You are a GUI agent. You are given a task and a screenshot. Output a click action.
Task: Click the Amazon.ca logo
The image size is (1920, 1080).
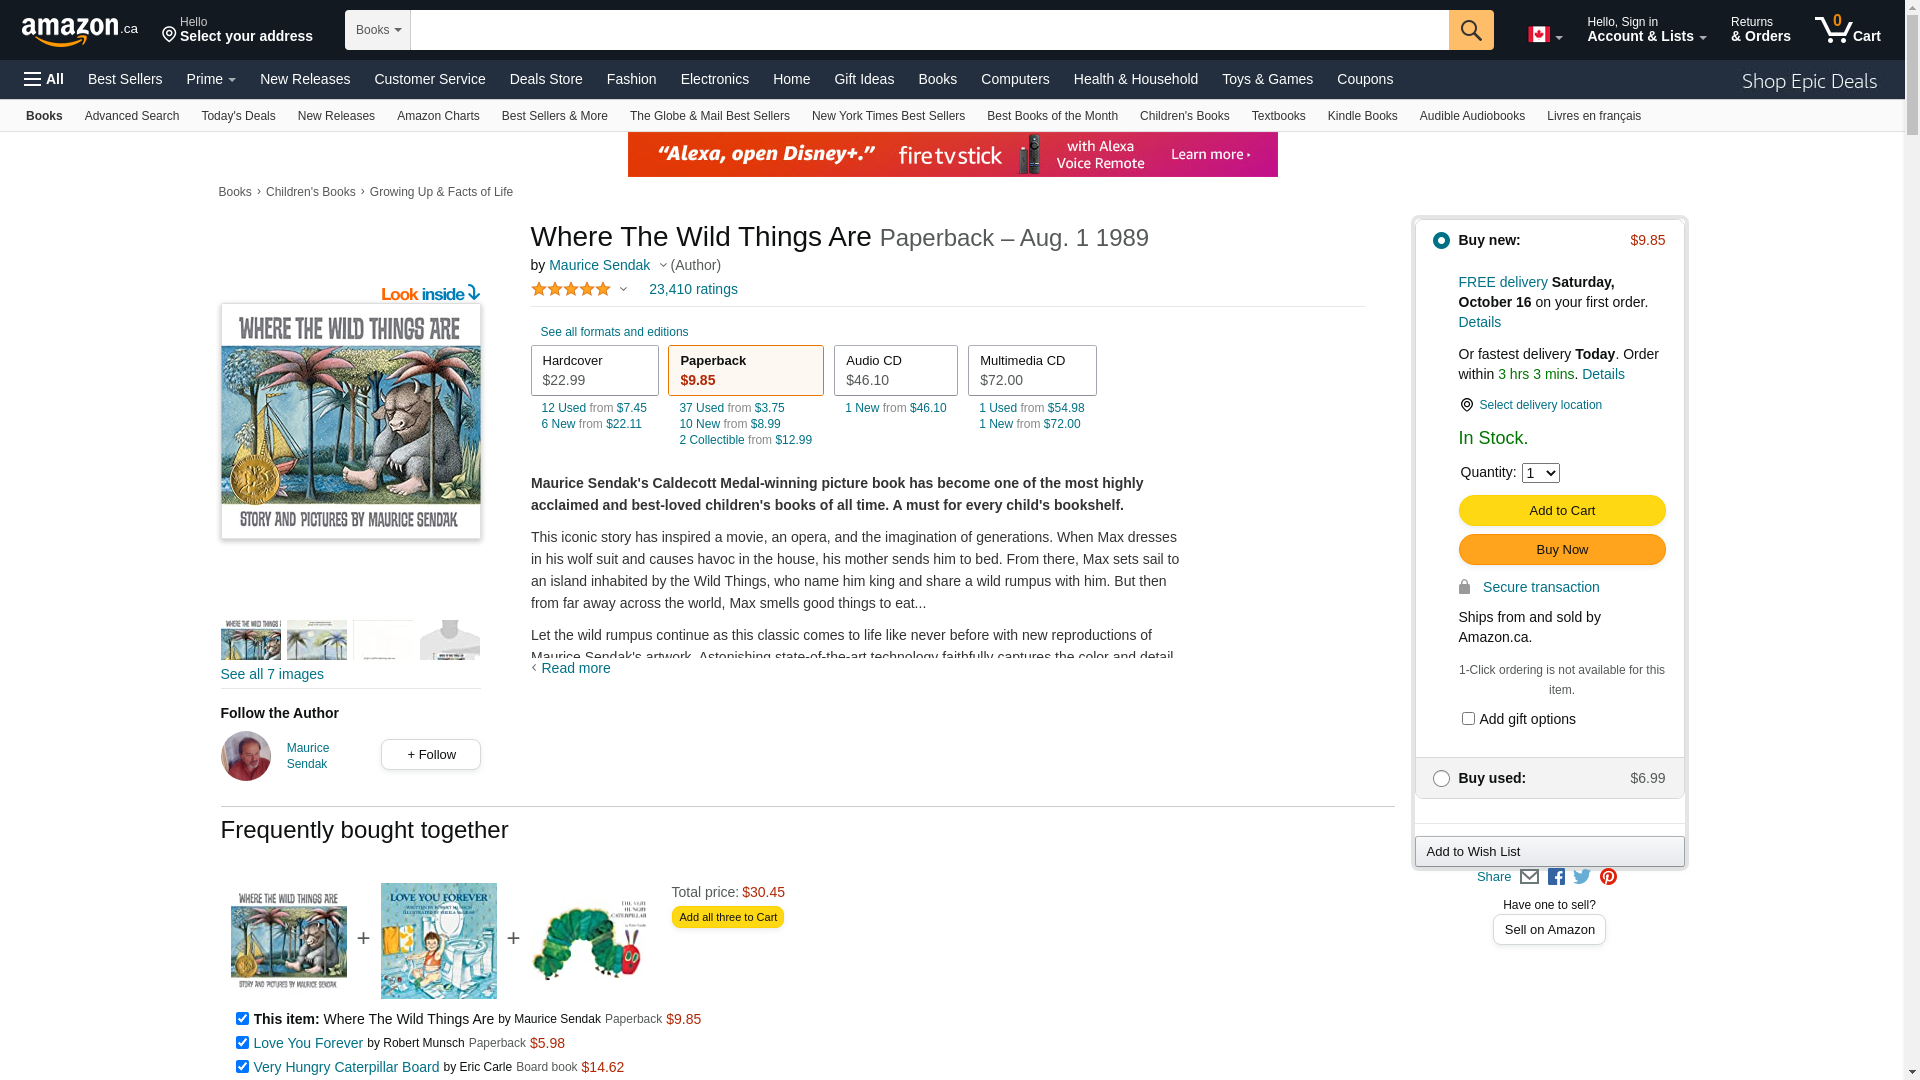coord(80,31)
